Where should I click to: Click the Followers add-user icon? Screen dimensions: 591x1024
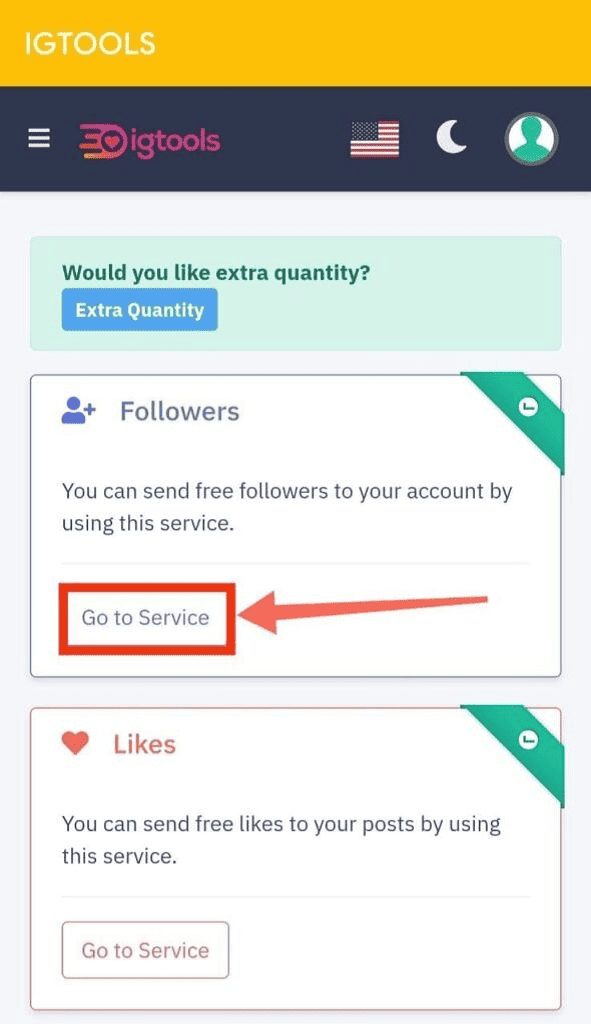[79, 411]
